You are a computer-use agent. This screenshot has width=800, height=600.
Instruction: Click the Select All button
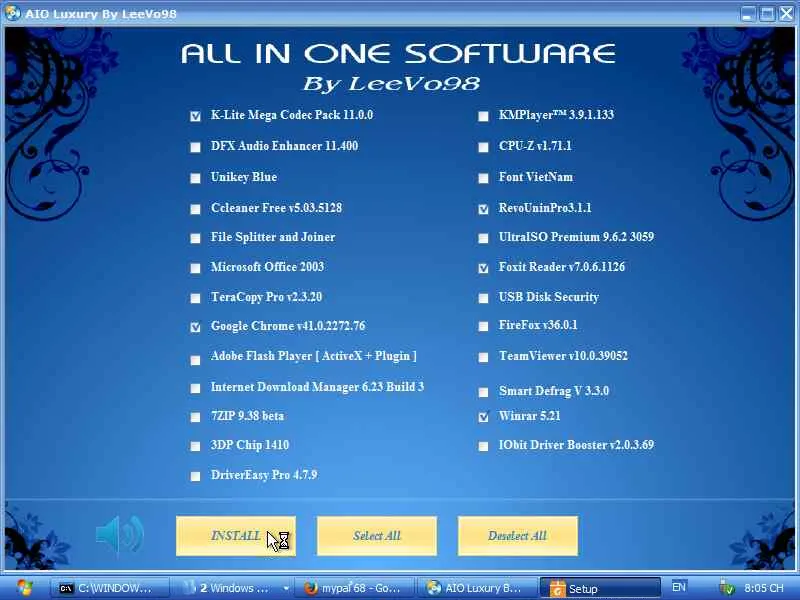377,536
